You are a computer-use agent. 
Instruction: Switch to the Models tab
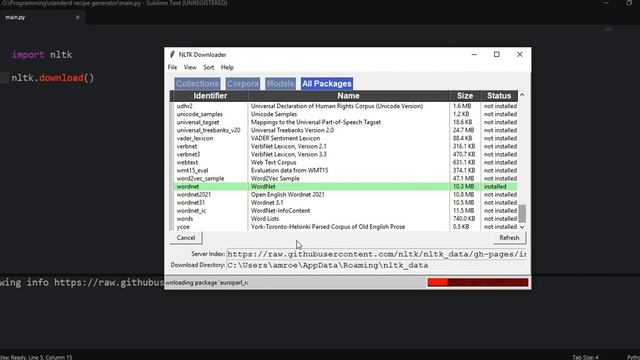pos(280,84)
